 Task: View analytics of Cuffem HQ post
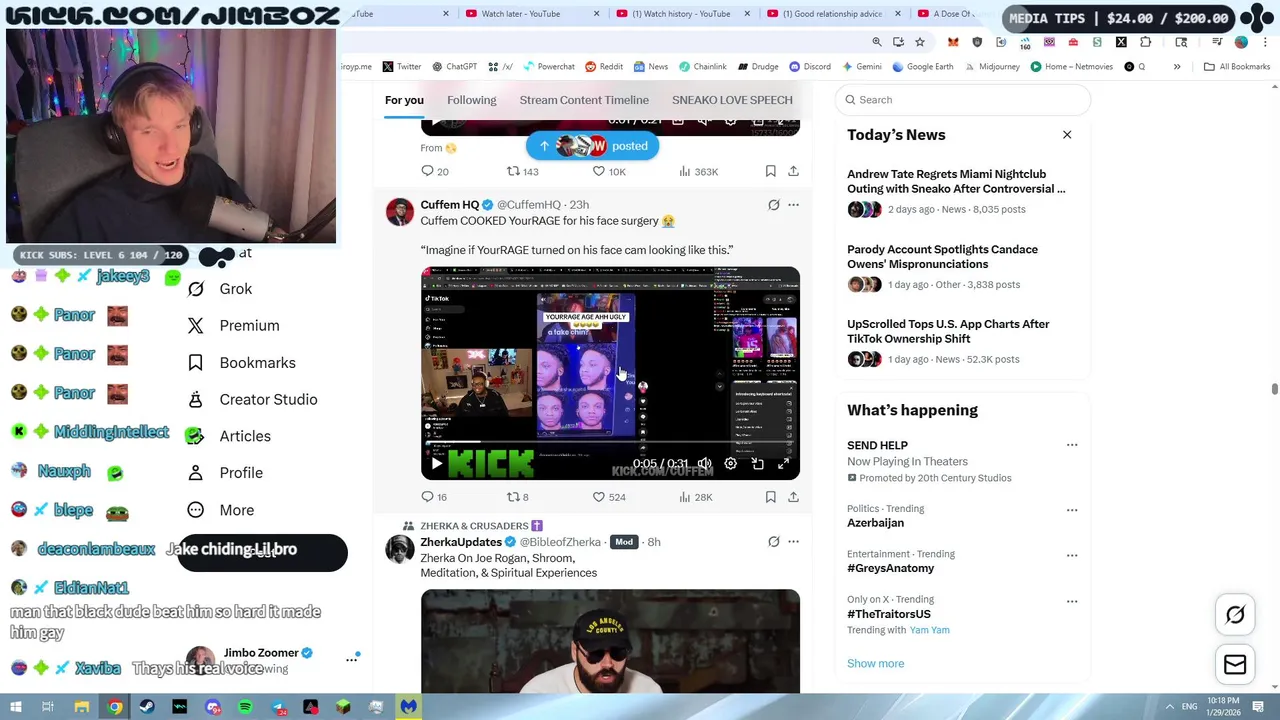[x=695, y=497]
